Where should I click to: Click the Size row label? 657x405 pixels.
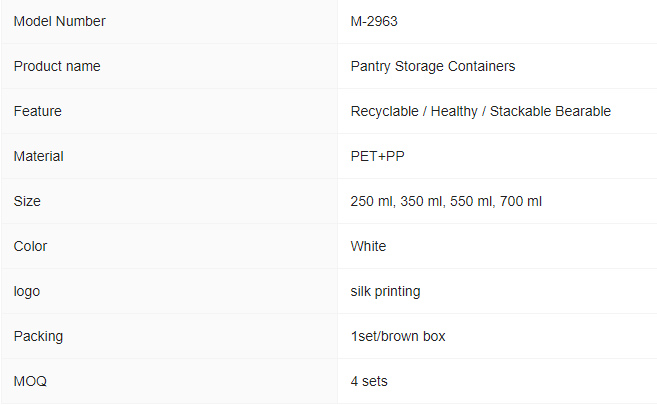pos(27,201)
